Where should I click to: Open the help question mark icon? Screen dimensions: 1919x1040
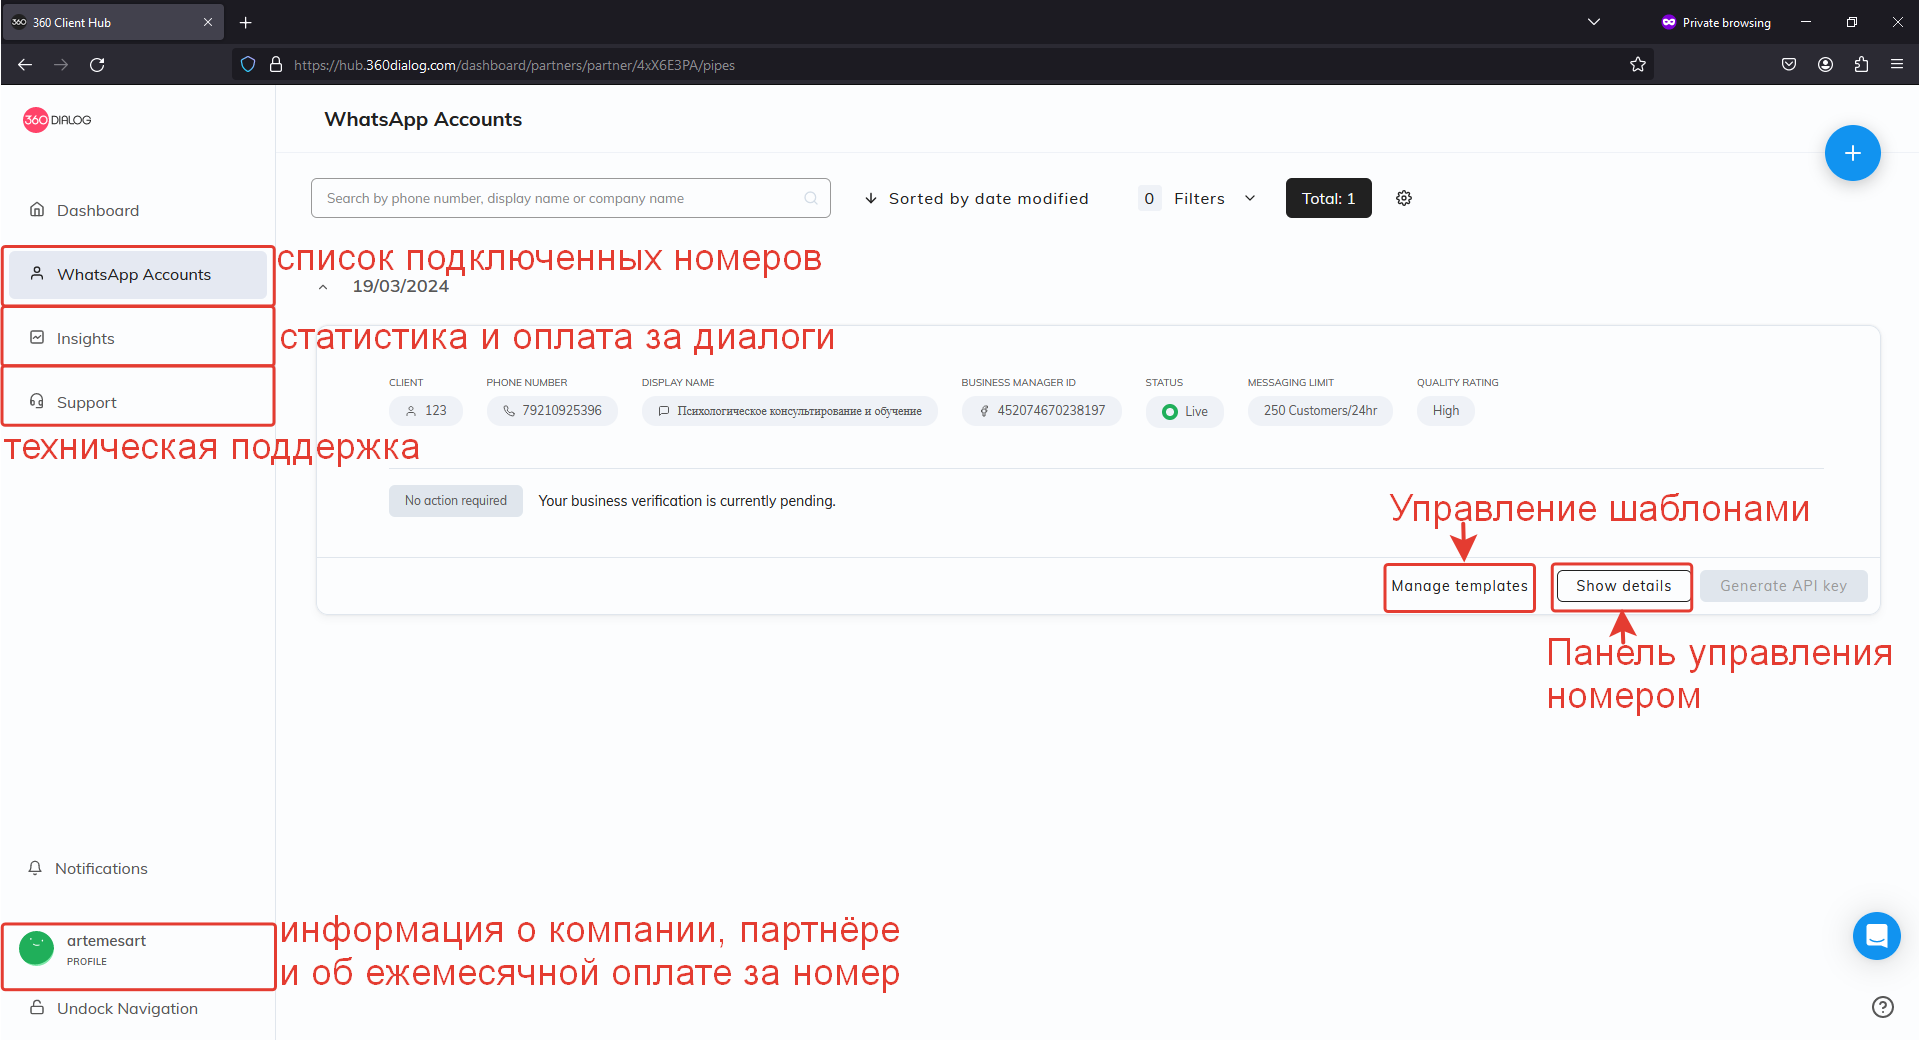click(x=1882, y=1007)
